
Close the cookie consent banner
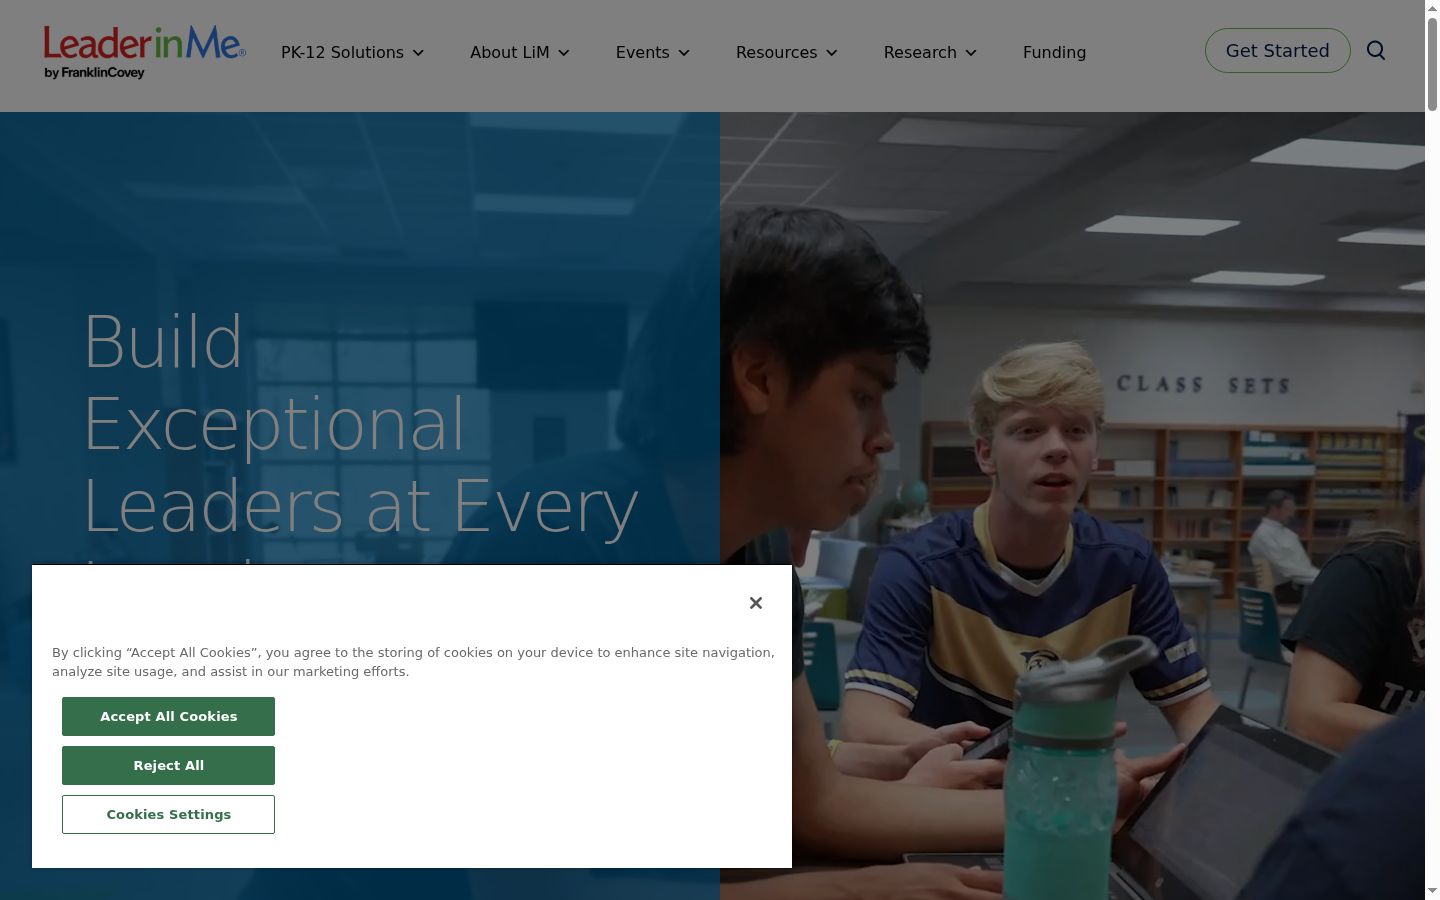tap(756, 602)
